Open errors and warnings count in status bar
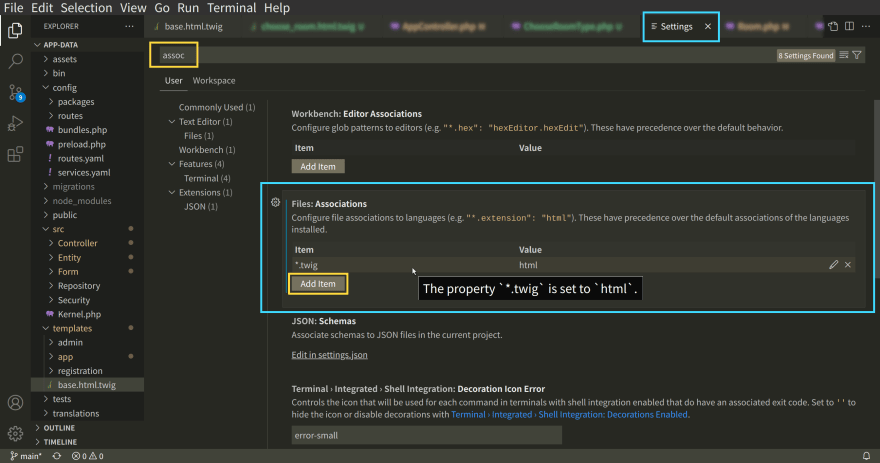The height and width of the screenshot is (463, 880). click(x=88, y=456)
